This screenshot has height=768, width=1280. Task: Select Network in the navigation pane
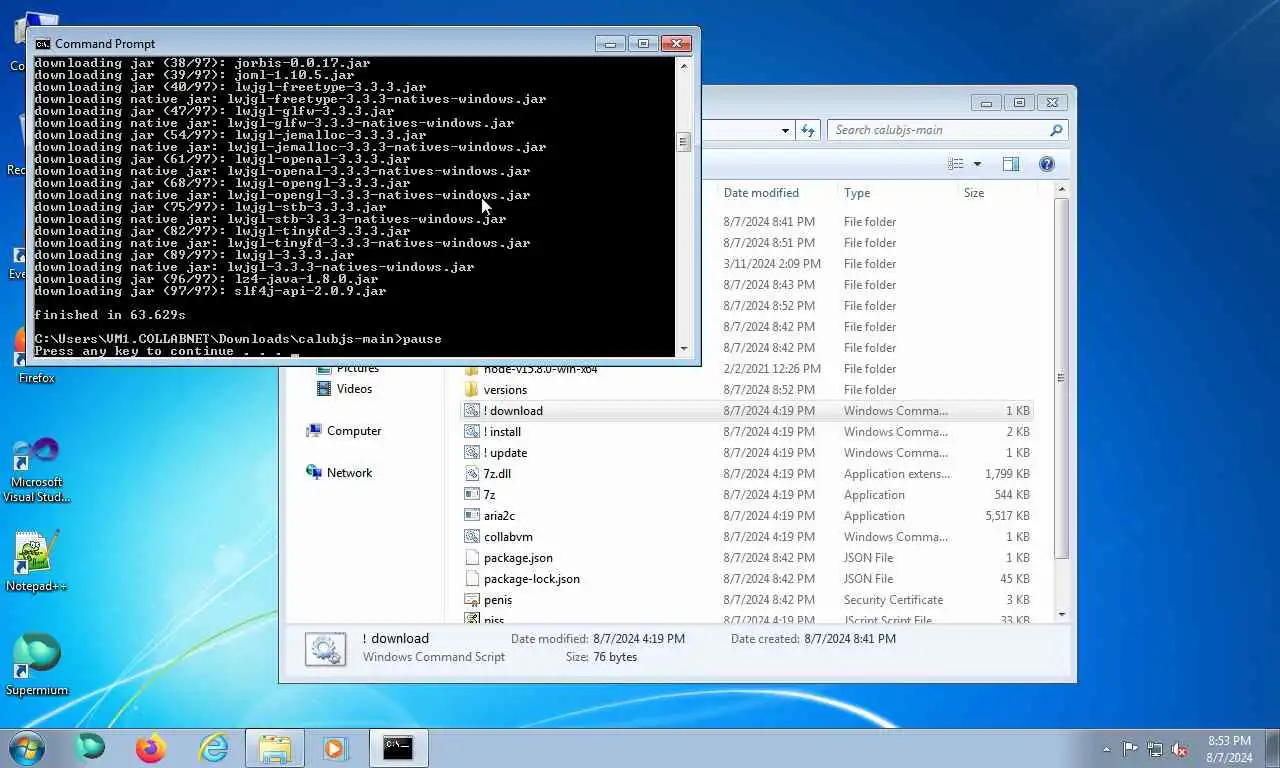[x=349, y=473]
